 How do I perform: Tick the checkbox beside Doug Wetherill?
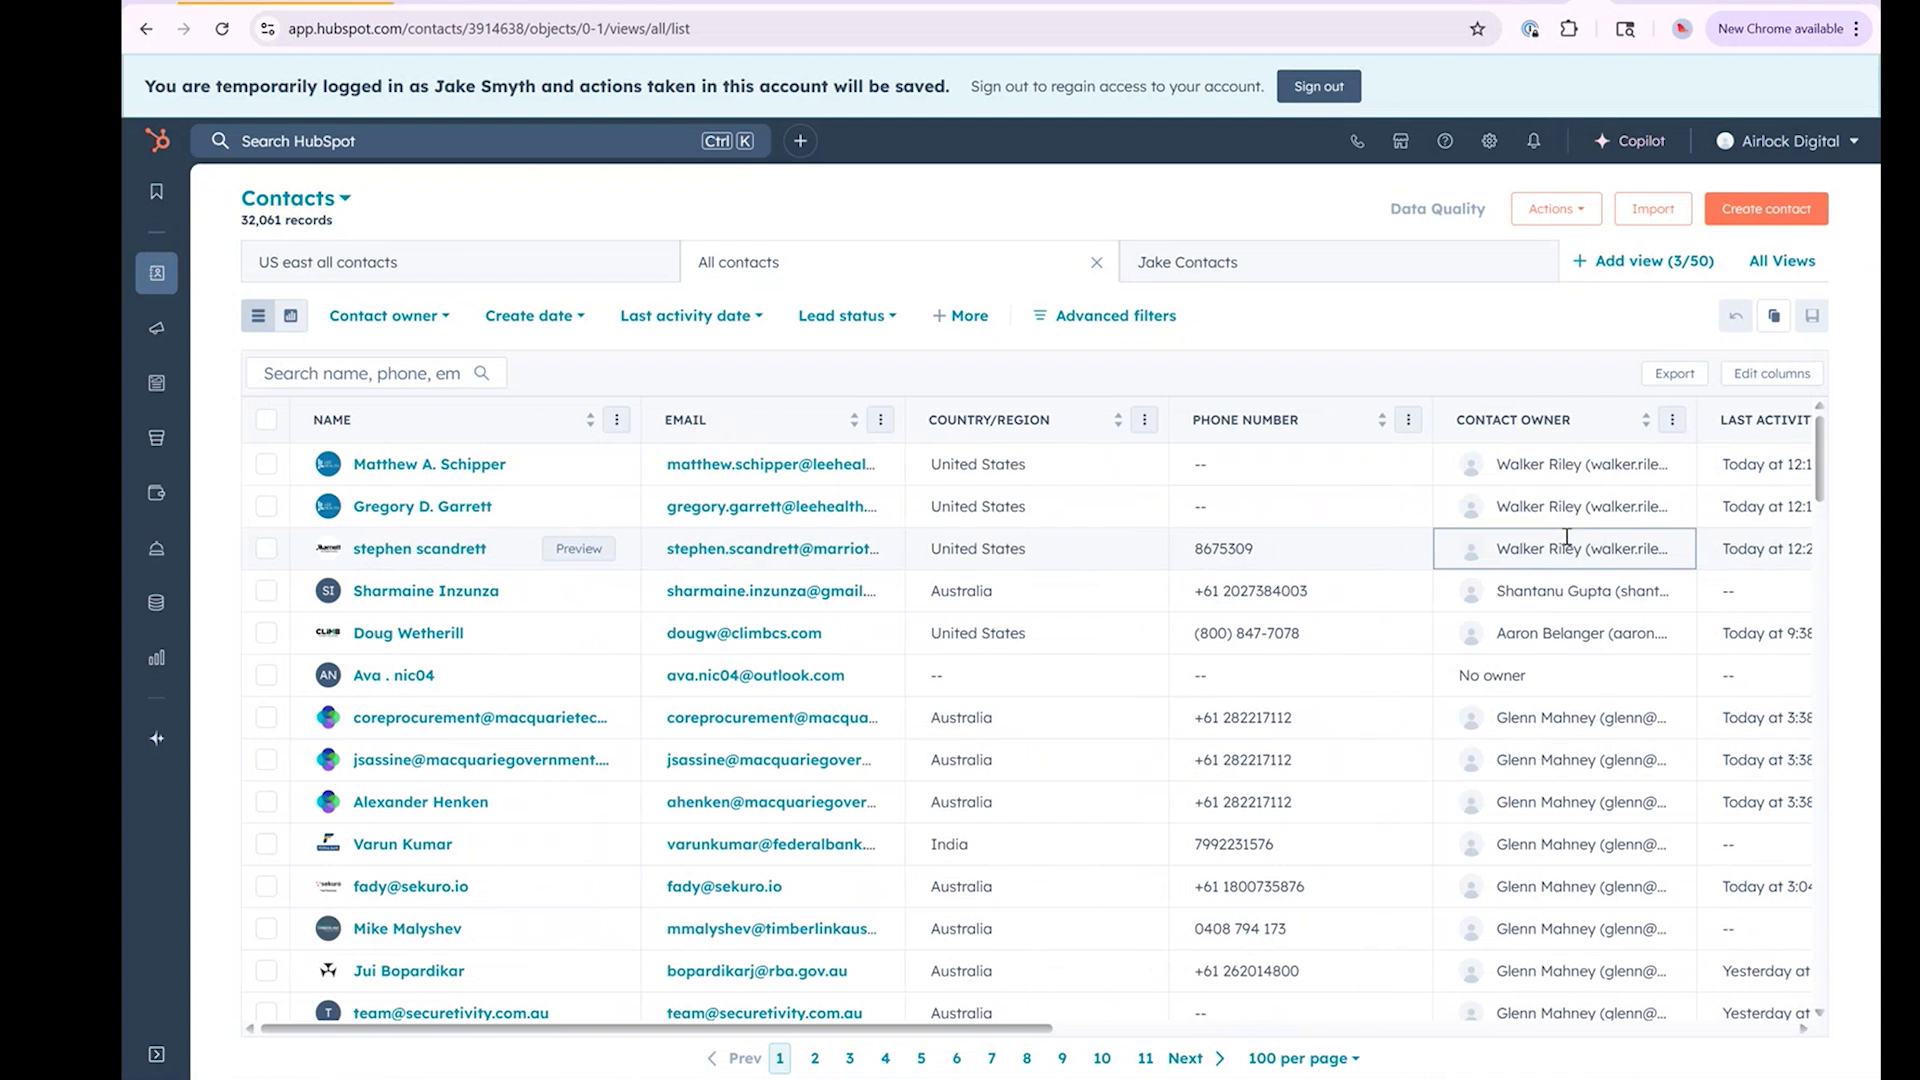266,632
